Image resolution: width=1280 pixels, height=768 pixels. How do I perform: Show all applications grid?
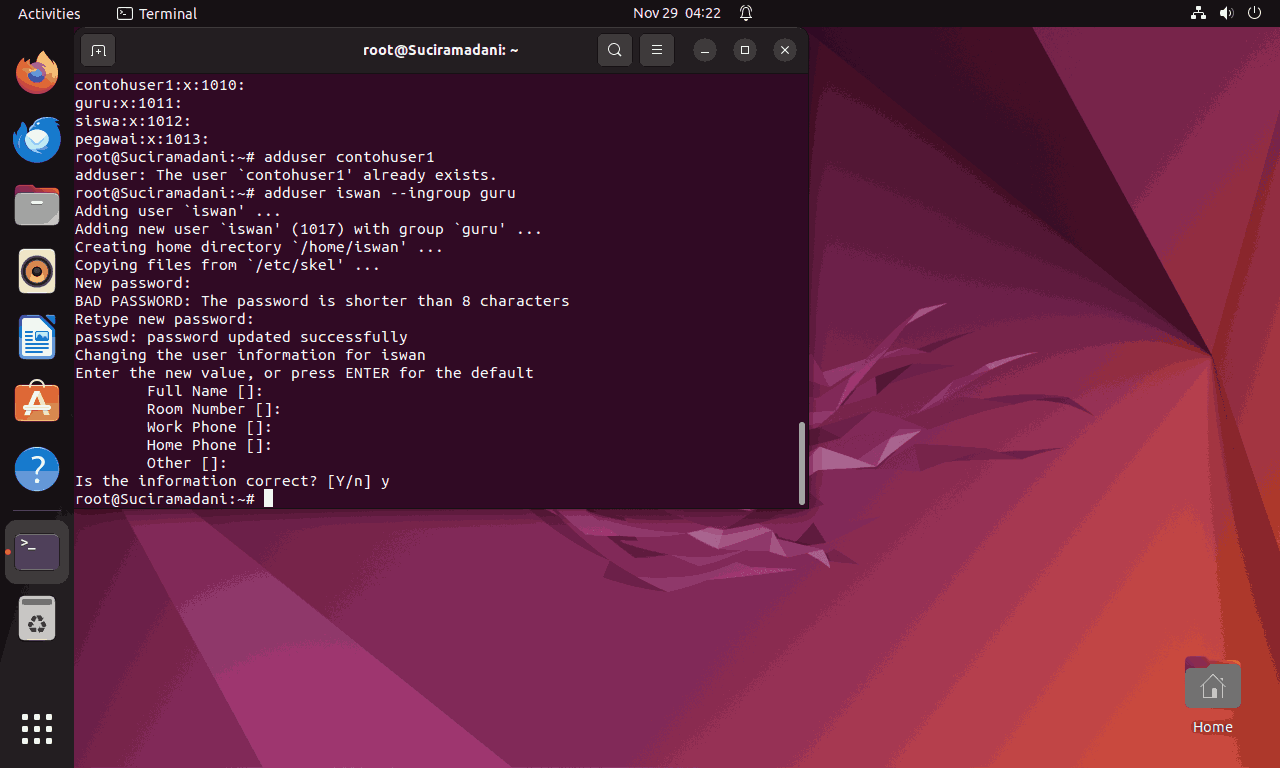pyautogui.click(x=37, y=729)
